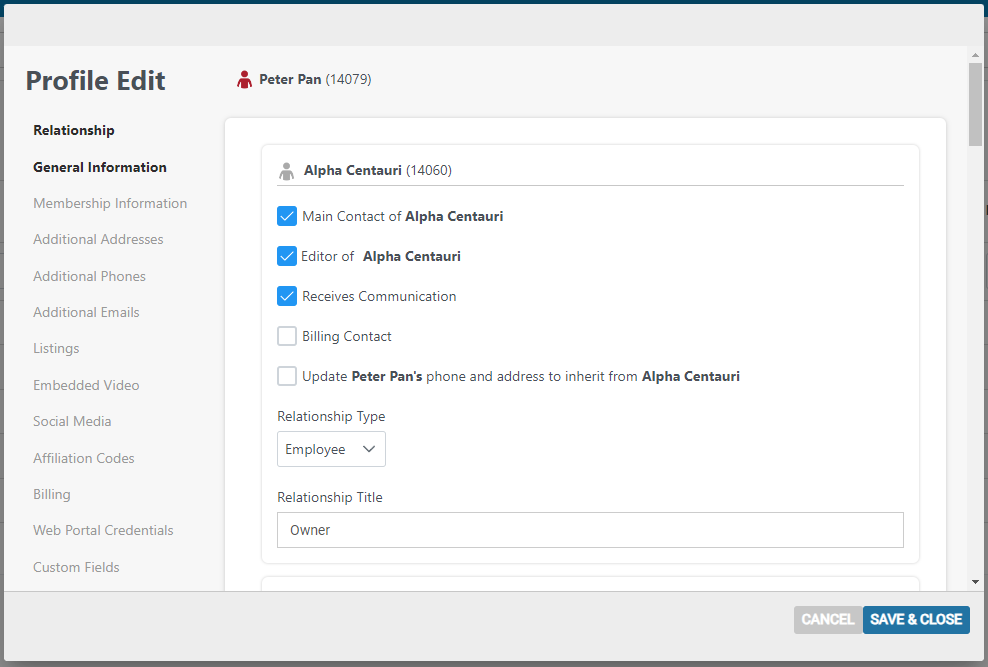Click the Cancel button
988x667 pixels.
tap(828, 620)
